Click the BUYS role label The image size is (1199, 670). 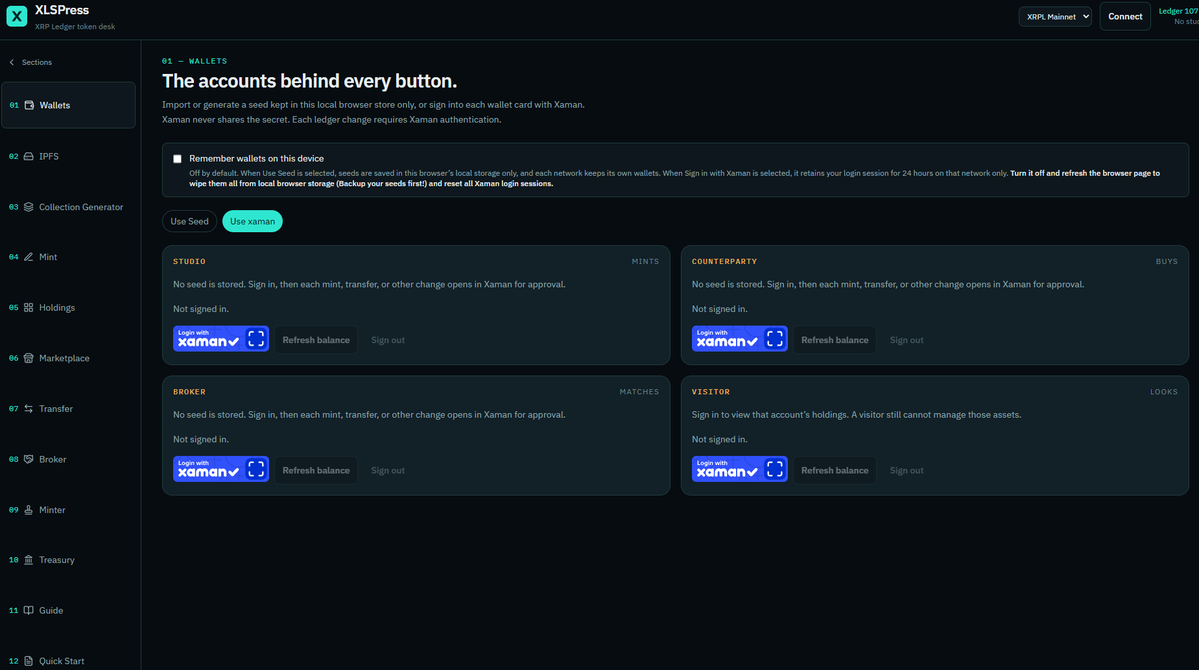coord(1166,262)
